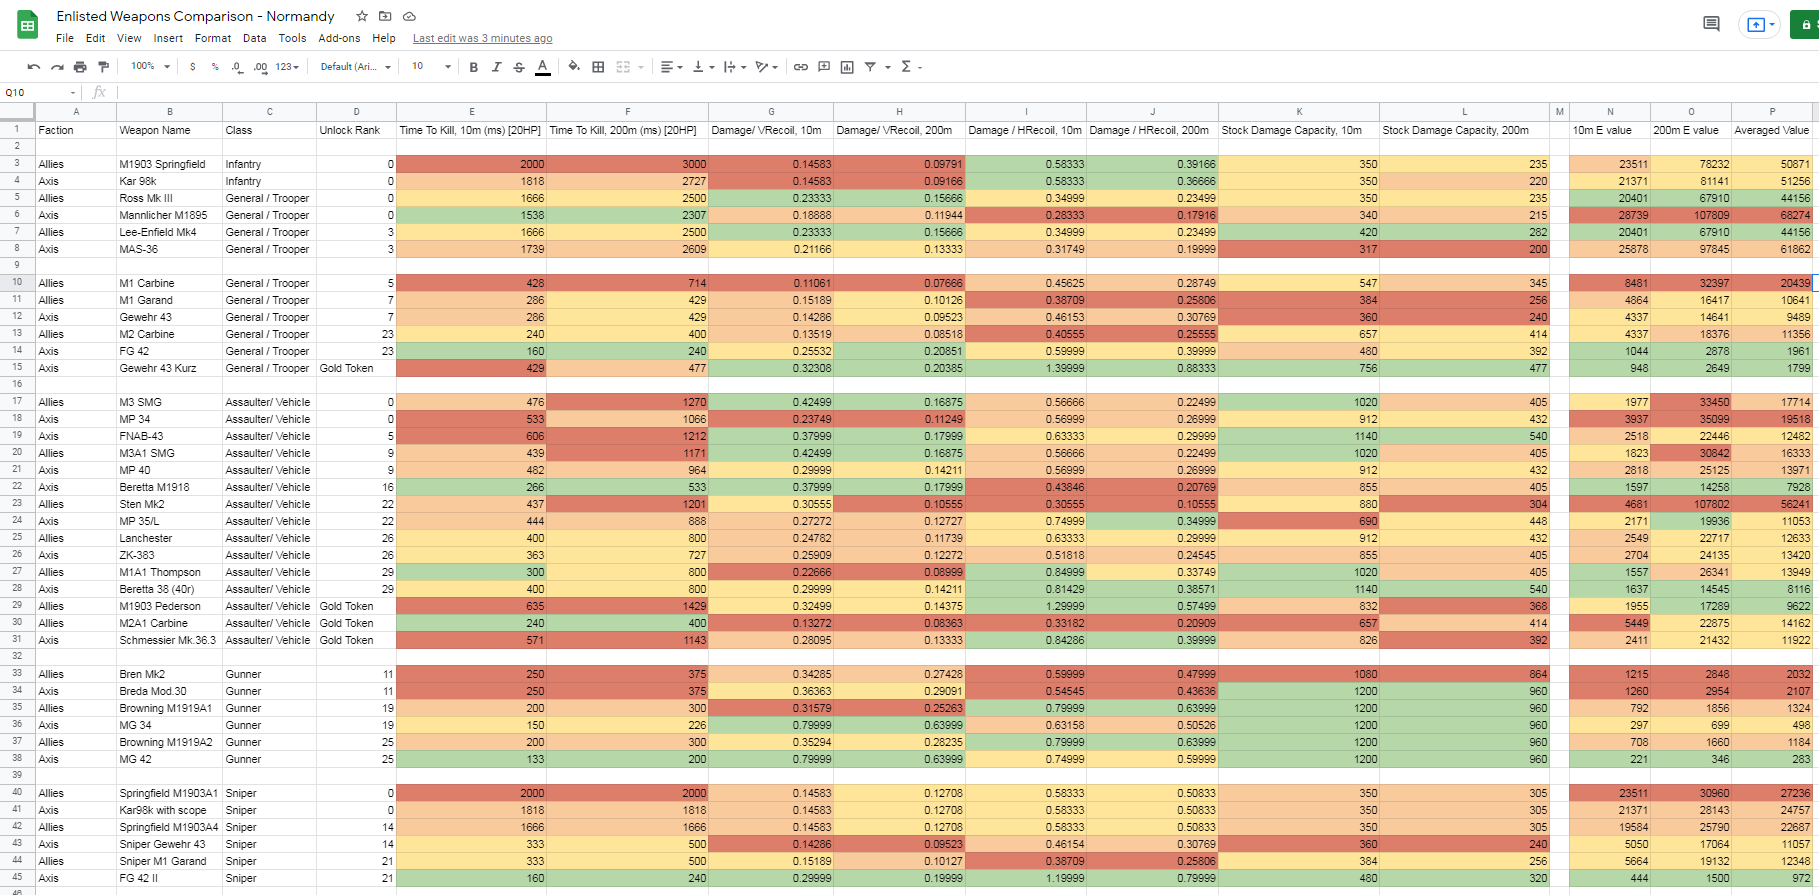This screenshot has height=895, width=1819.
Task: Select the Unlock Rank header cell
Action: click(x=356, y=130)
